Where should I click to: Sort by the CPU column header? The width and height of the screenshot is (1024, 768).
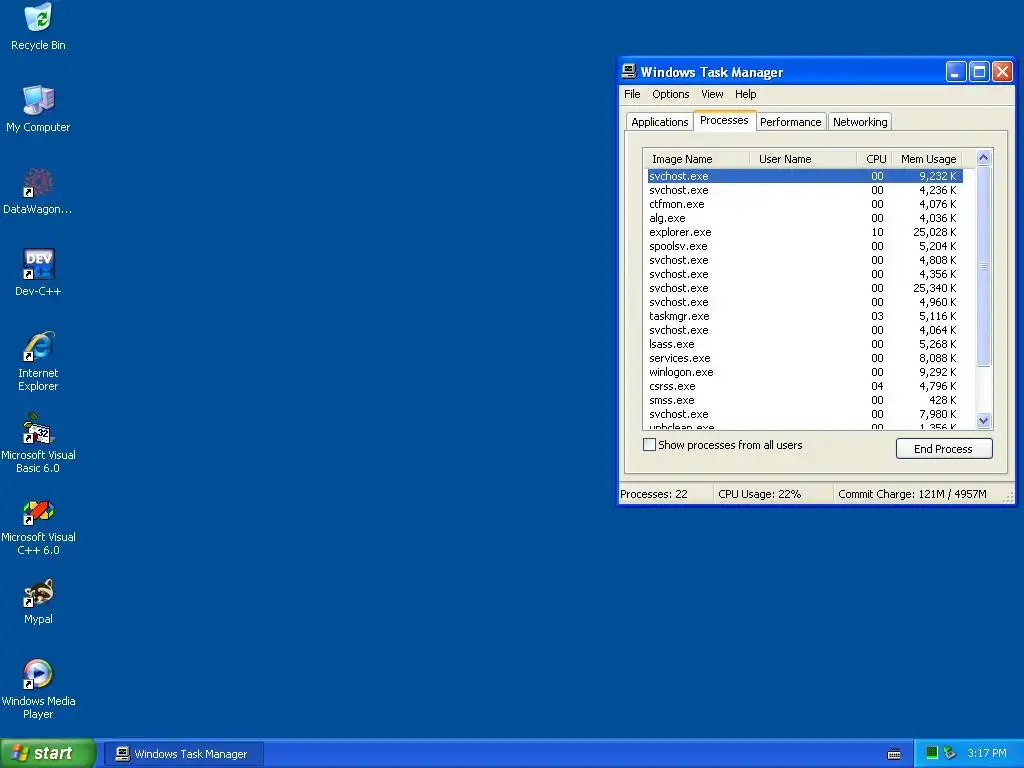click(x=874, y=159)
